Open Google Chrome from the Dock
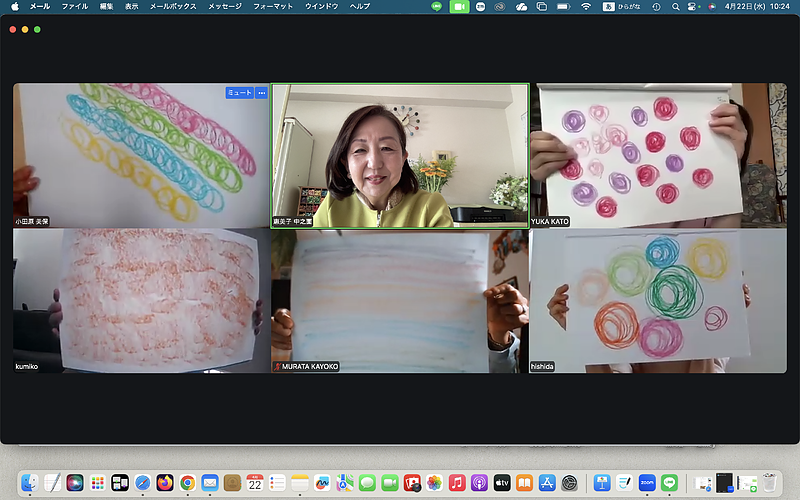 tap(188, 482)
